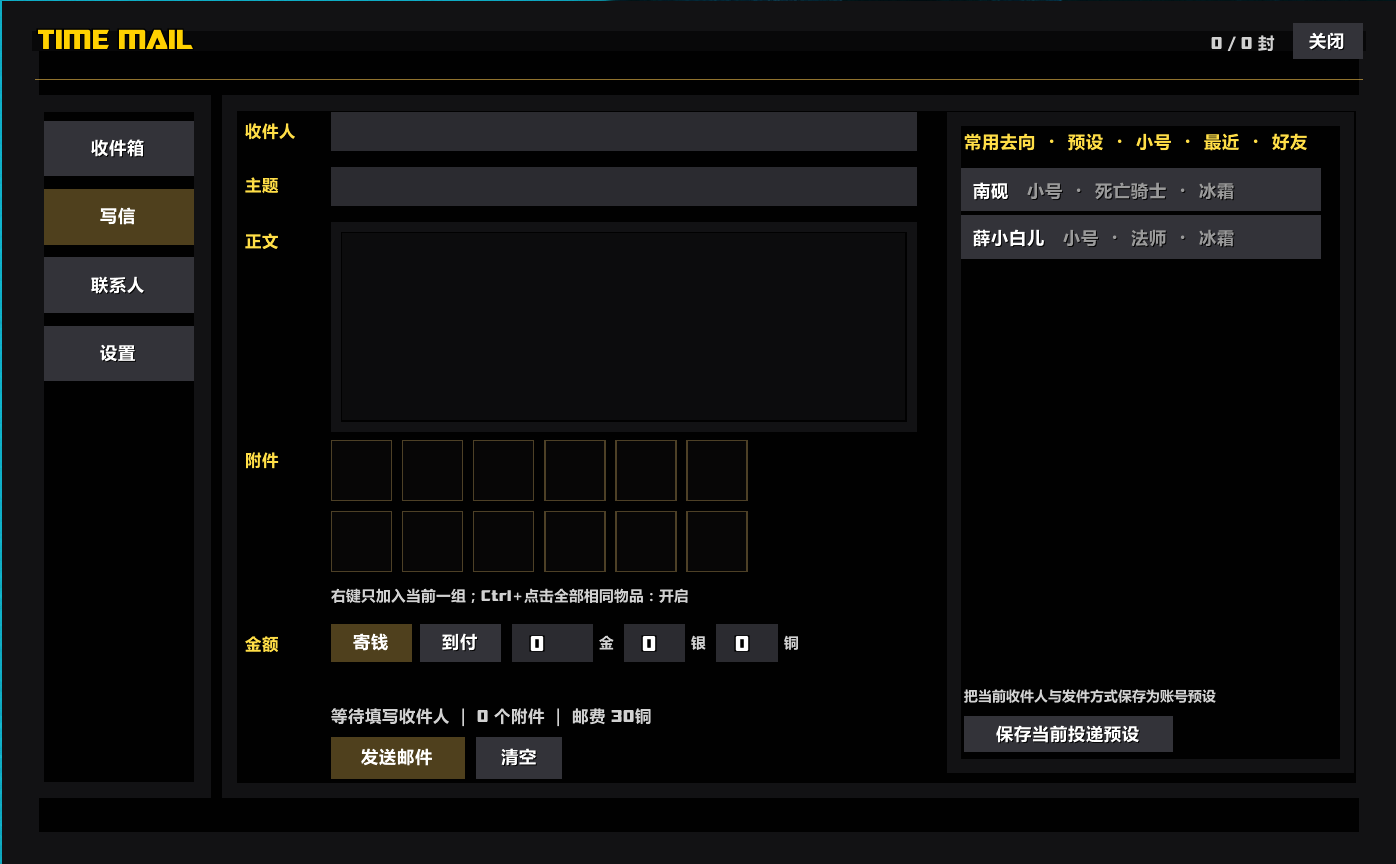This screenshot has width=1396, height=864.
Task: Select the 写信 compose tab
Action: click(x=119, y=217)
